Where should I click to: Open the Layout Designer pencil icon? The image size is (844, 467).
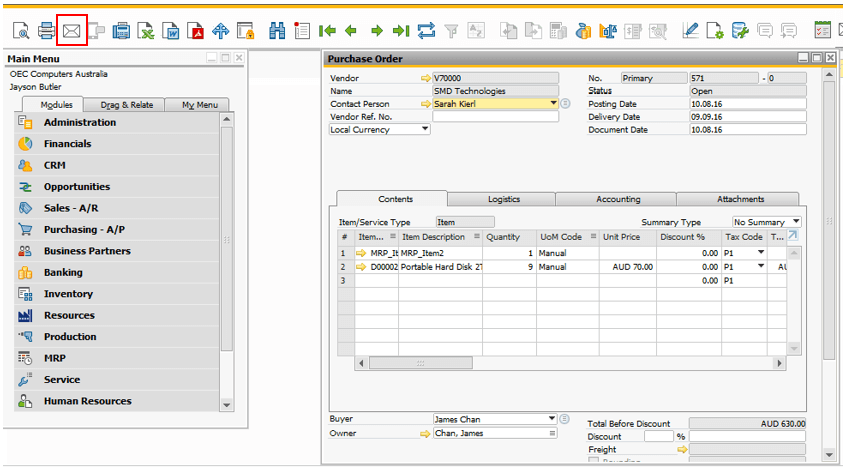690,31
